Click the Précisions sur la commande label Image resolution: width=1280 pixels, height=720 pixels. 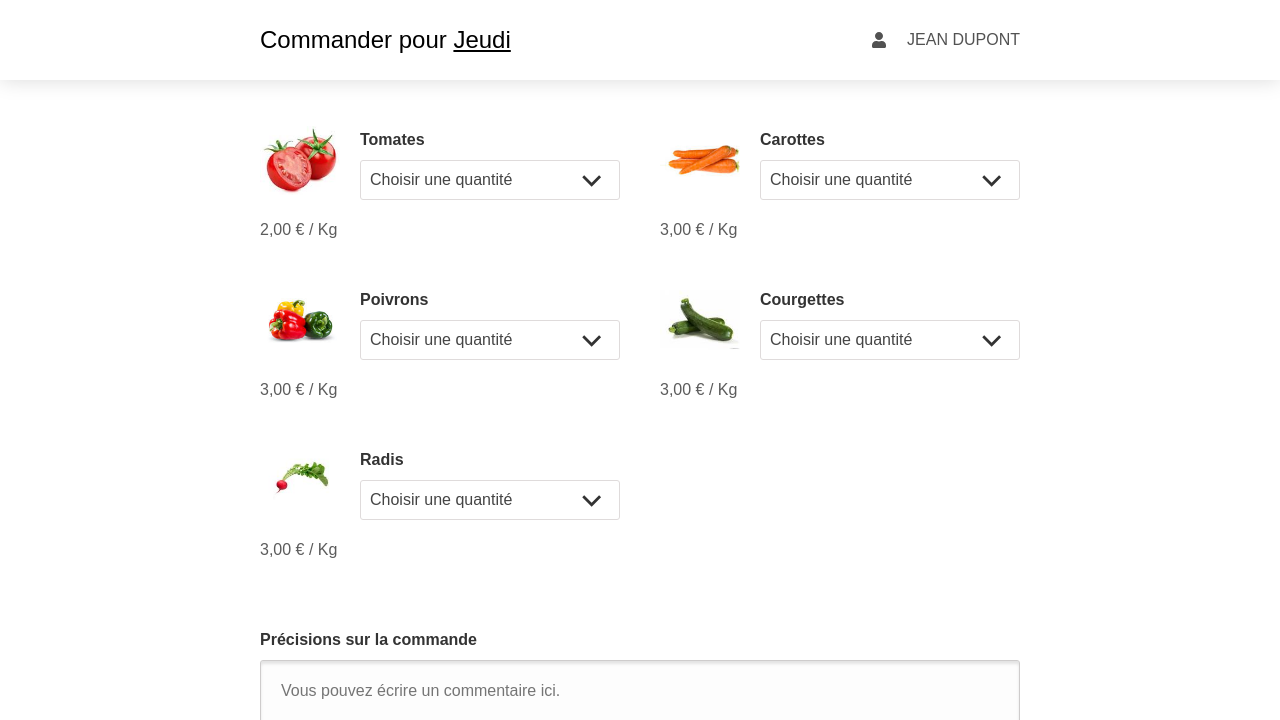point(368,640)
